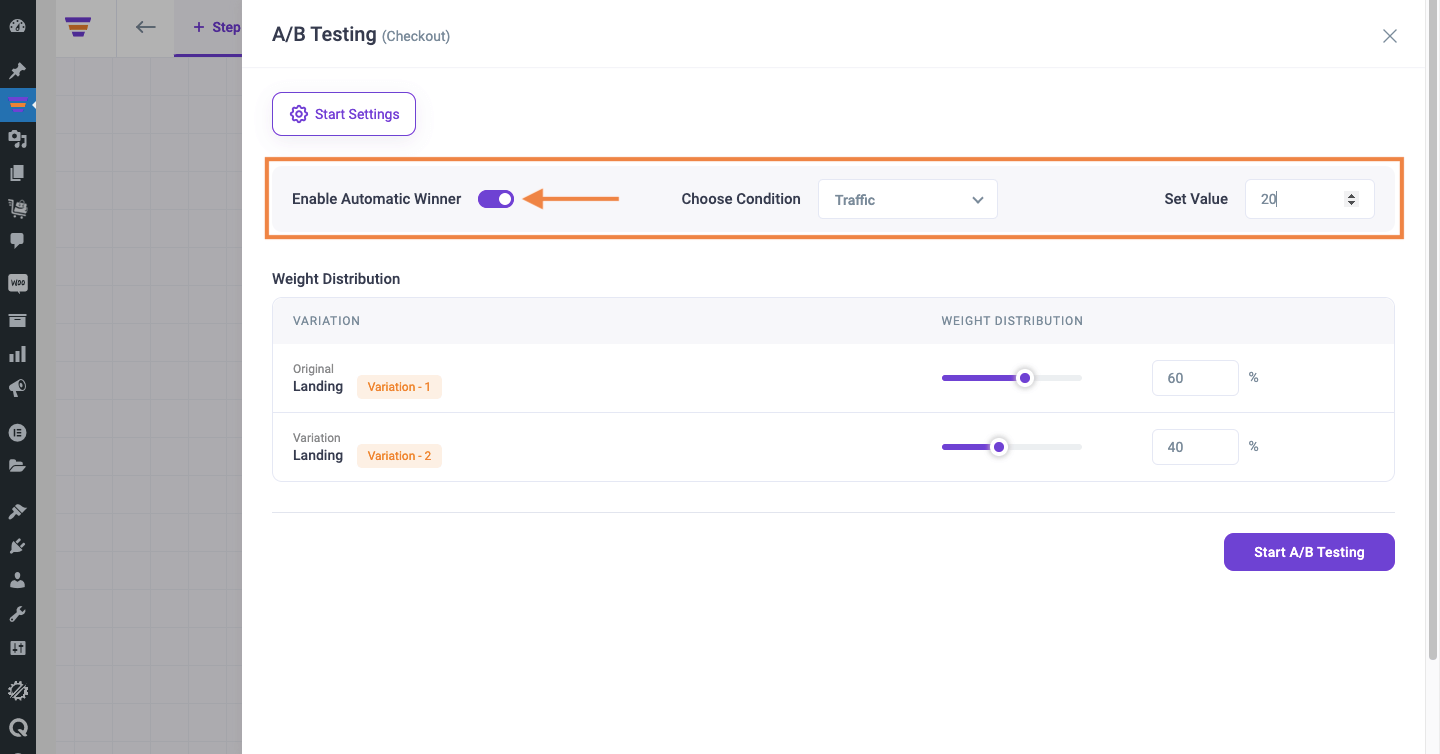Open the Media sidebar icon
1440x754 pixels.
[x=17, y=138]
